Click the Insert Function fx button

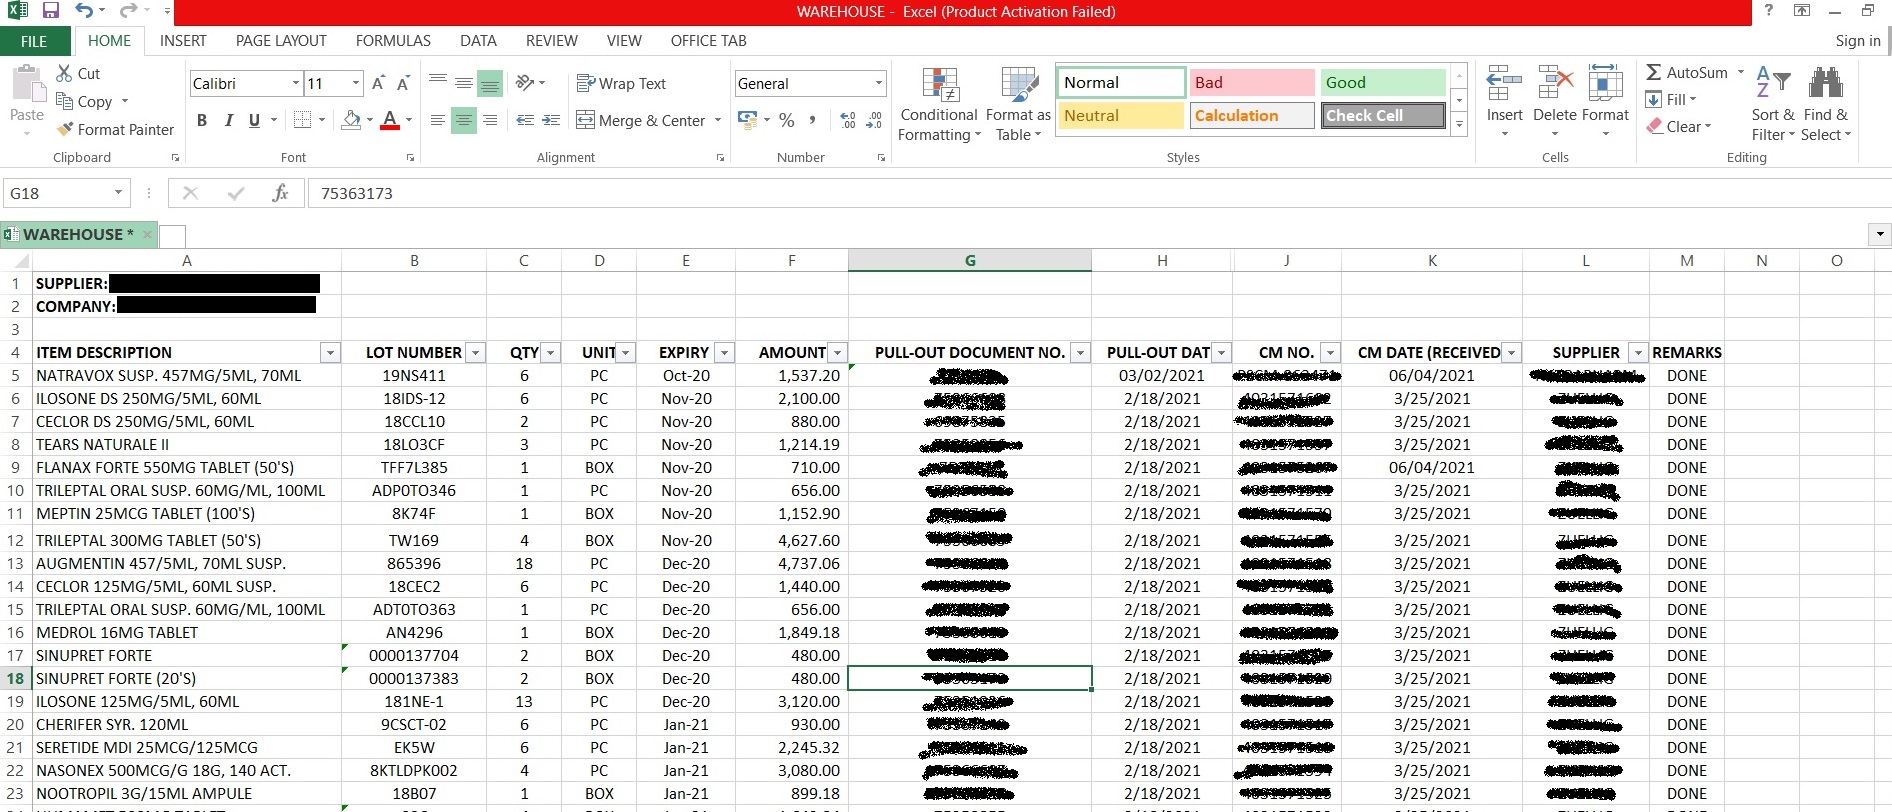(280, 193)
